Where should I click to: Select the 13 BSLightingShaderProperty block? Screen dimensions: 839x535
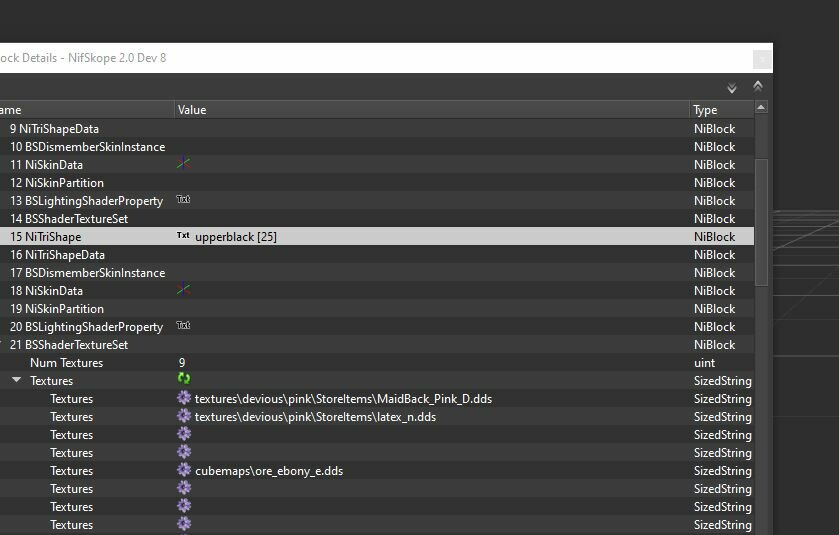(377, 201)
